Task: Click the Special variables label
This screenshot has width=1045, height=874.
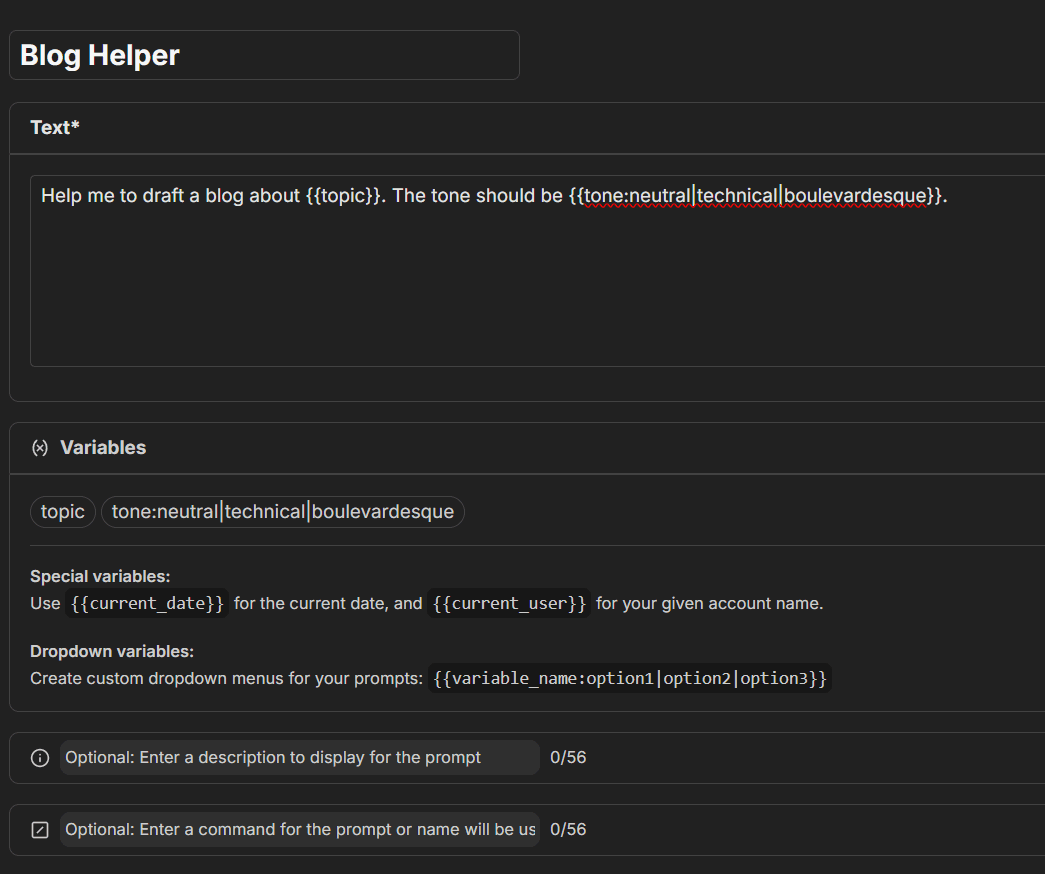Action: (100, 577)
